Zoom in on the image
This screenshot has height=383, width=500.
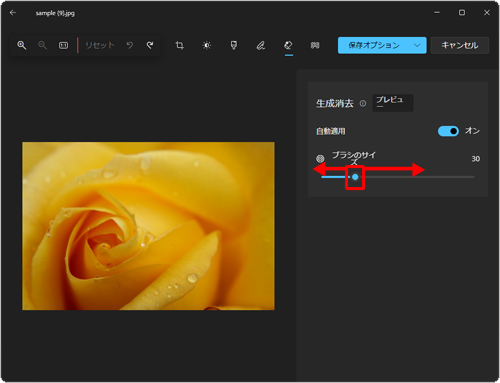22,45
